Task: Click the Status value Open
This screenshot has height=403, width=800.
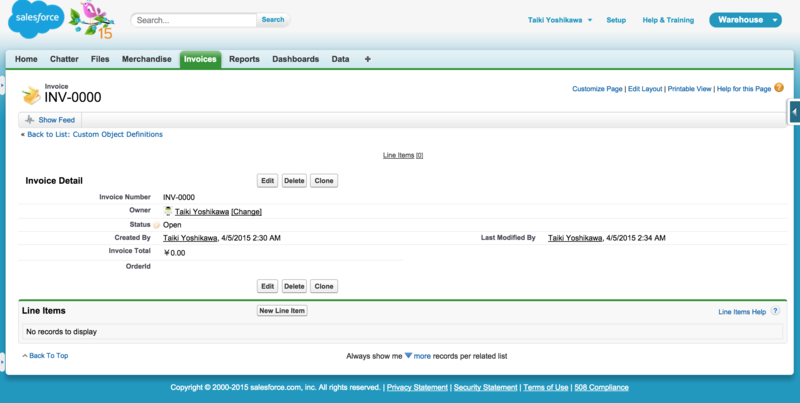Action: click(x=172, y=224)
